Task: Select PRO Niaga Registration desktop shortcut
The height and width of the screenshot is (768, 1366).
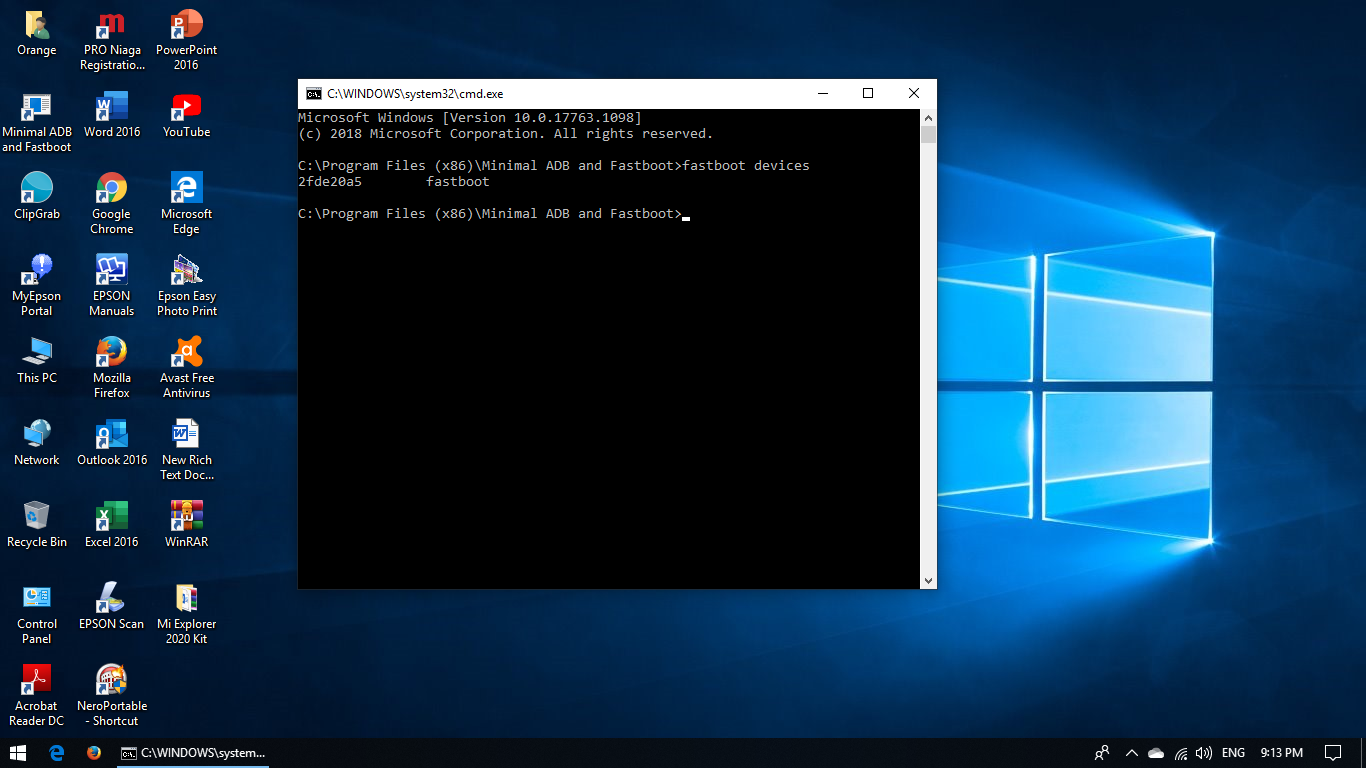Action: (112, 41)
